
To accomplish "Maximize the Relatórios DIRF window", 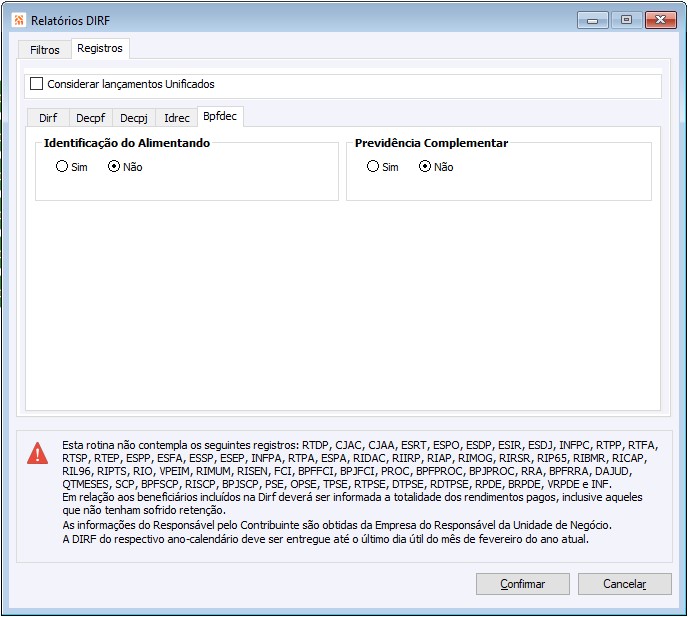I will click(x=627, y=20).
